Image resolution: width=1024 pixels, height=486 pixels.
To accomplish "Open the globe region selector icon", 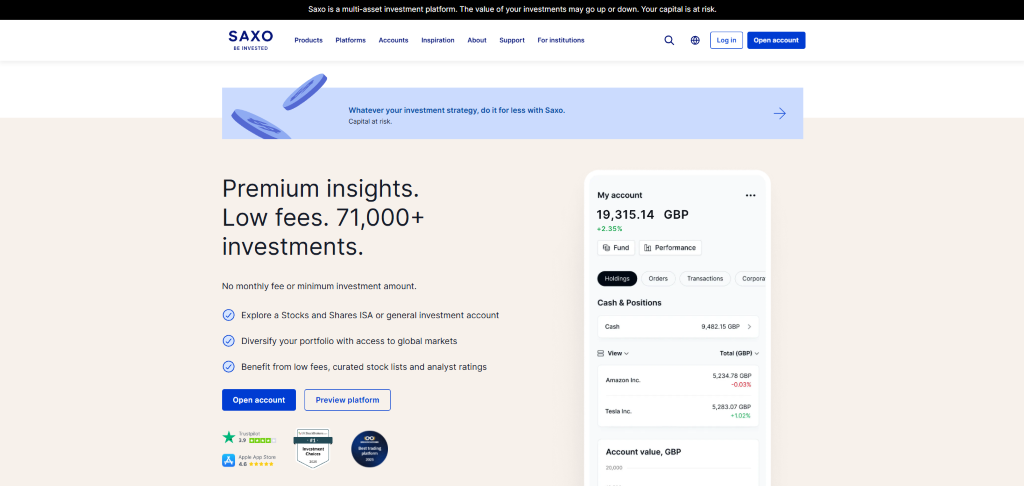I will coord(695,40).
